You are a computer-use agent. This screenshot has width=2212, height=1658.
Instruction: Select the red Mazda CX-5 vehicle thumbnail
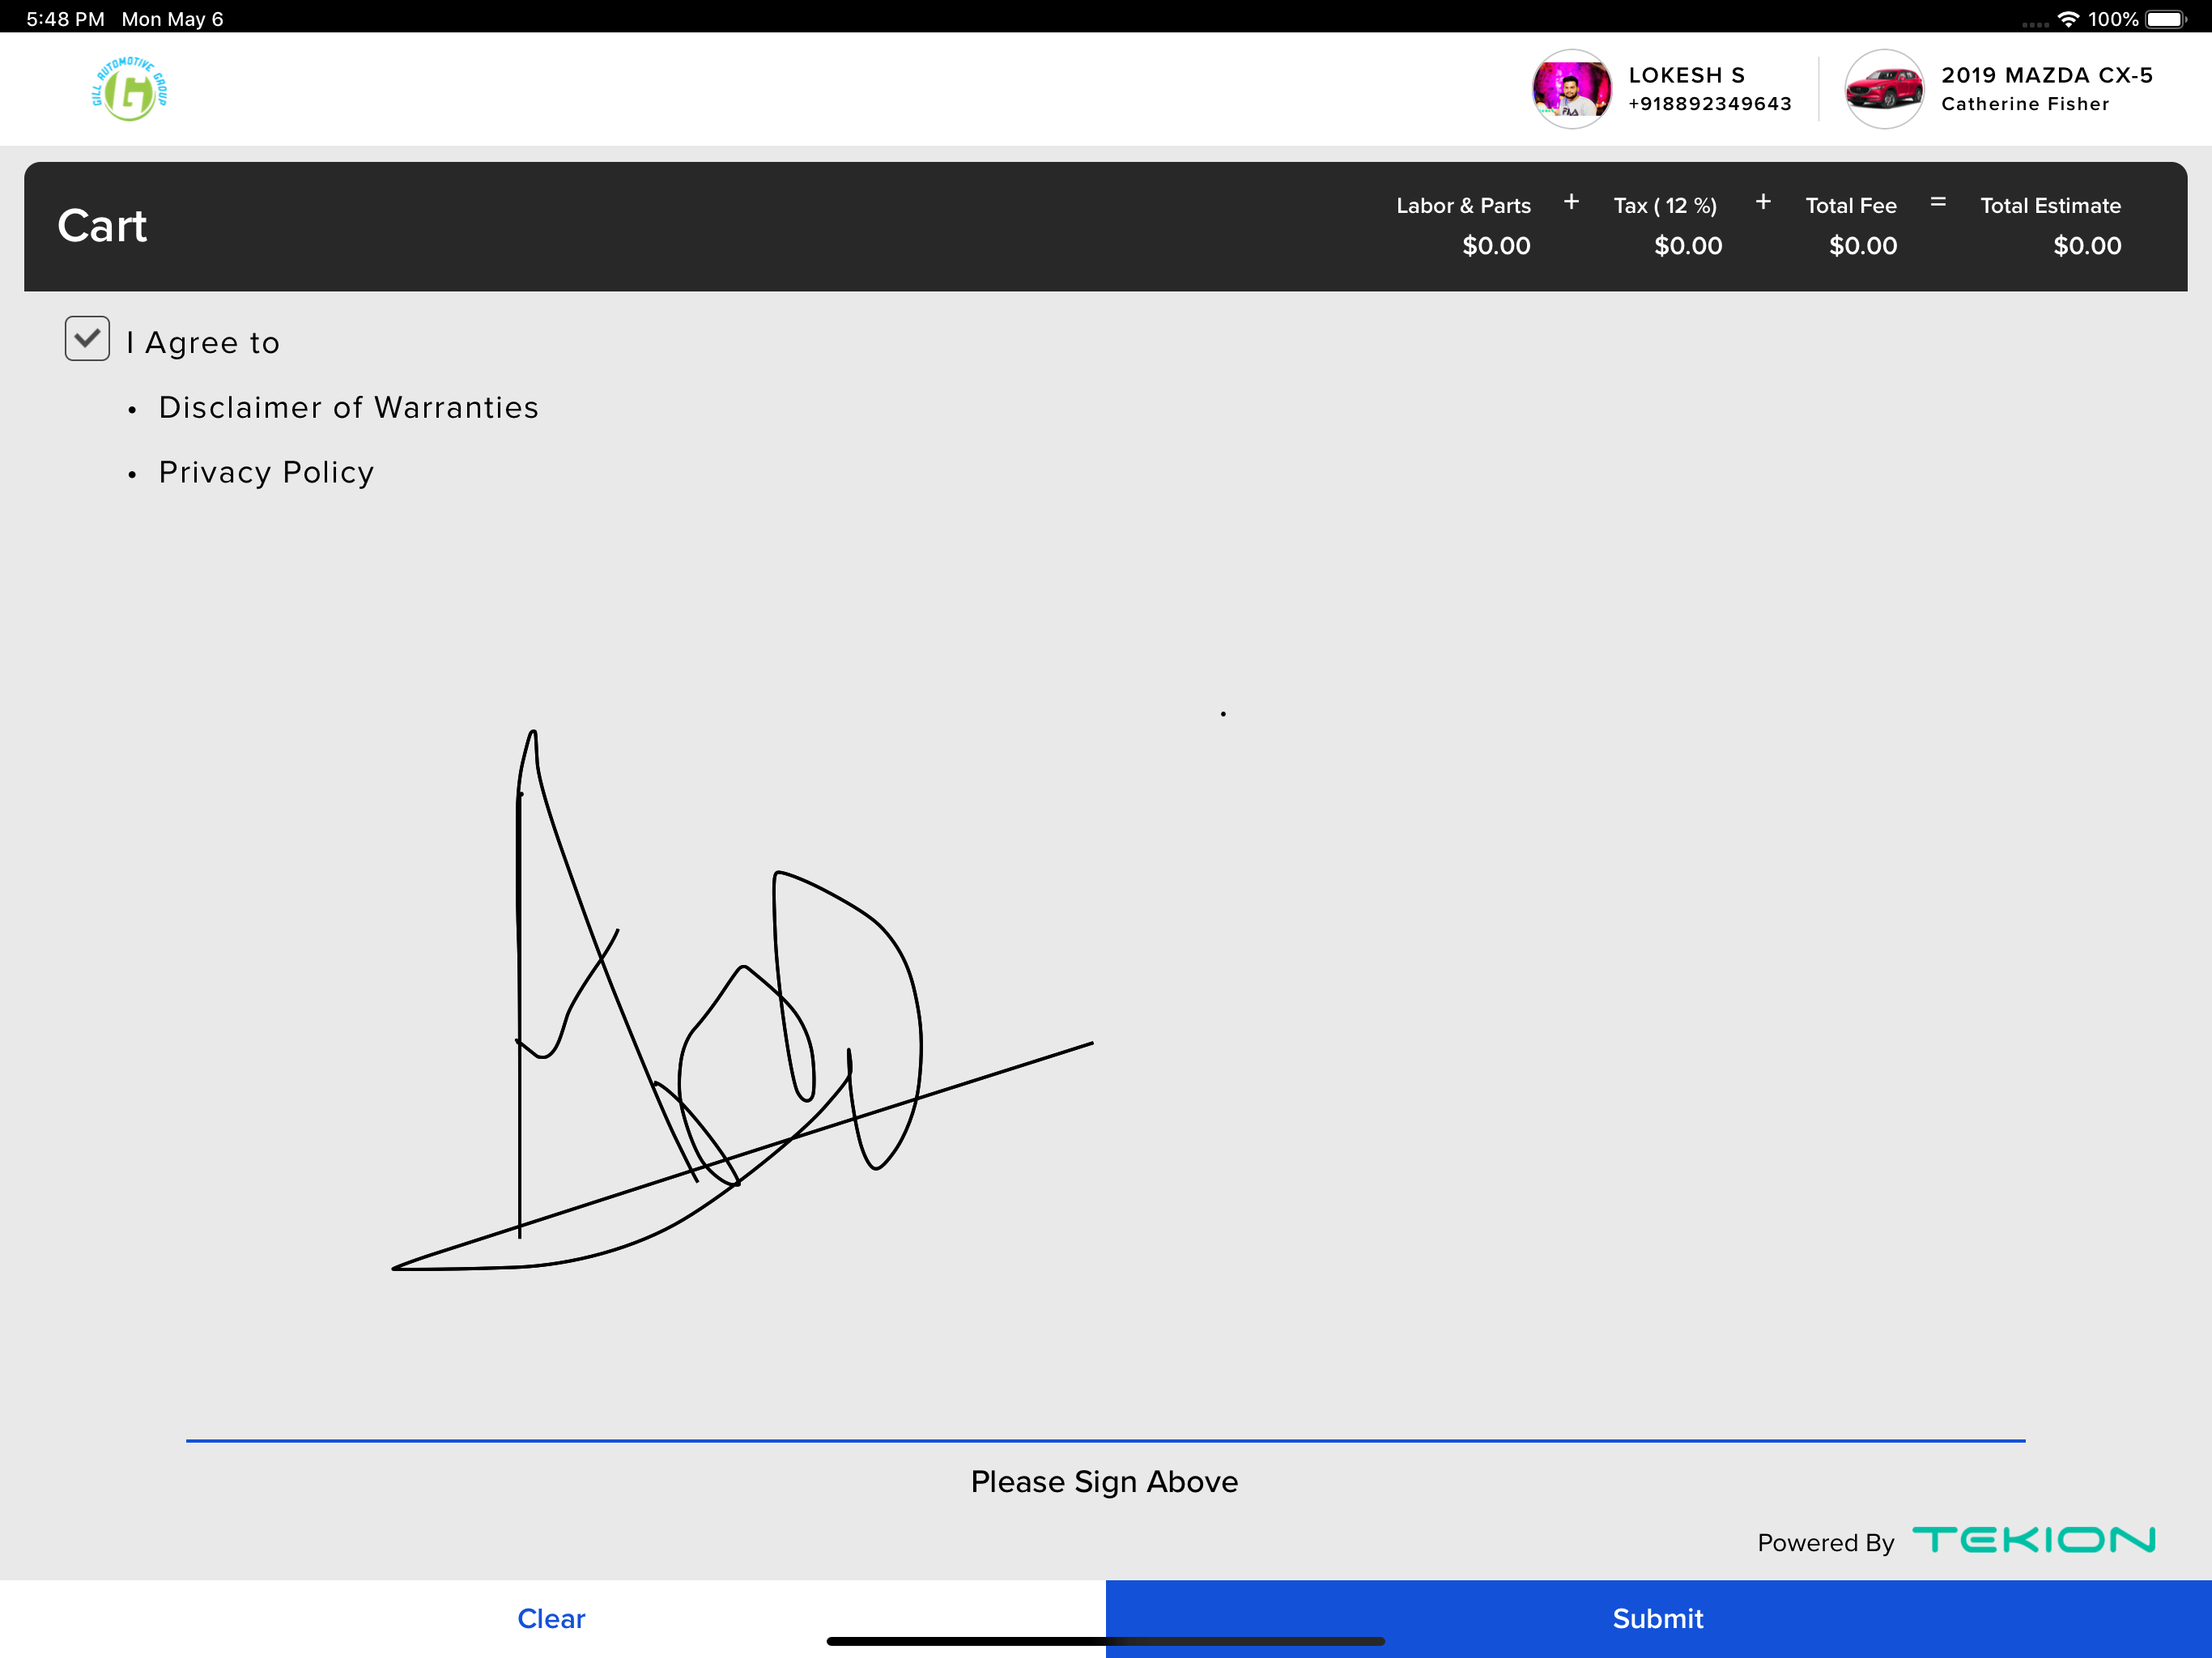pos(1884,89)
